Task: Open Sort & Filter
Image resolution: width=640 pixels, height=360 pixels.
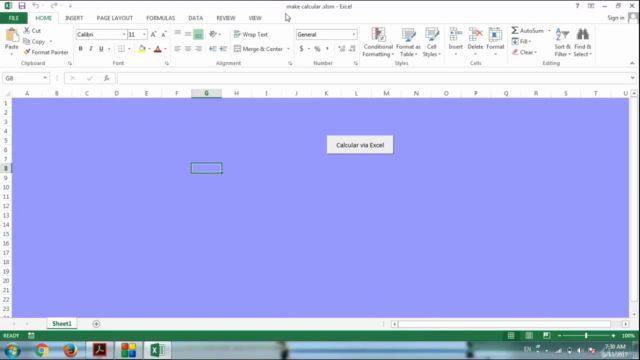Action: pos(562,42)
